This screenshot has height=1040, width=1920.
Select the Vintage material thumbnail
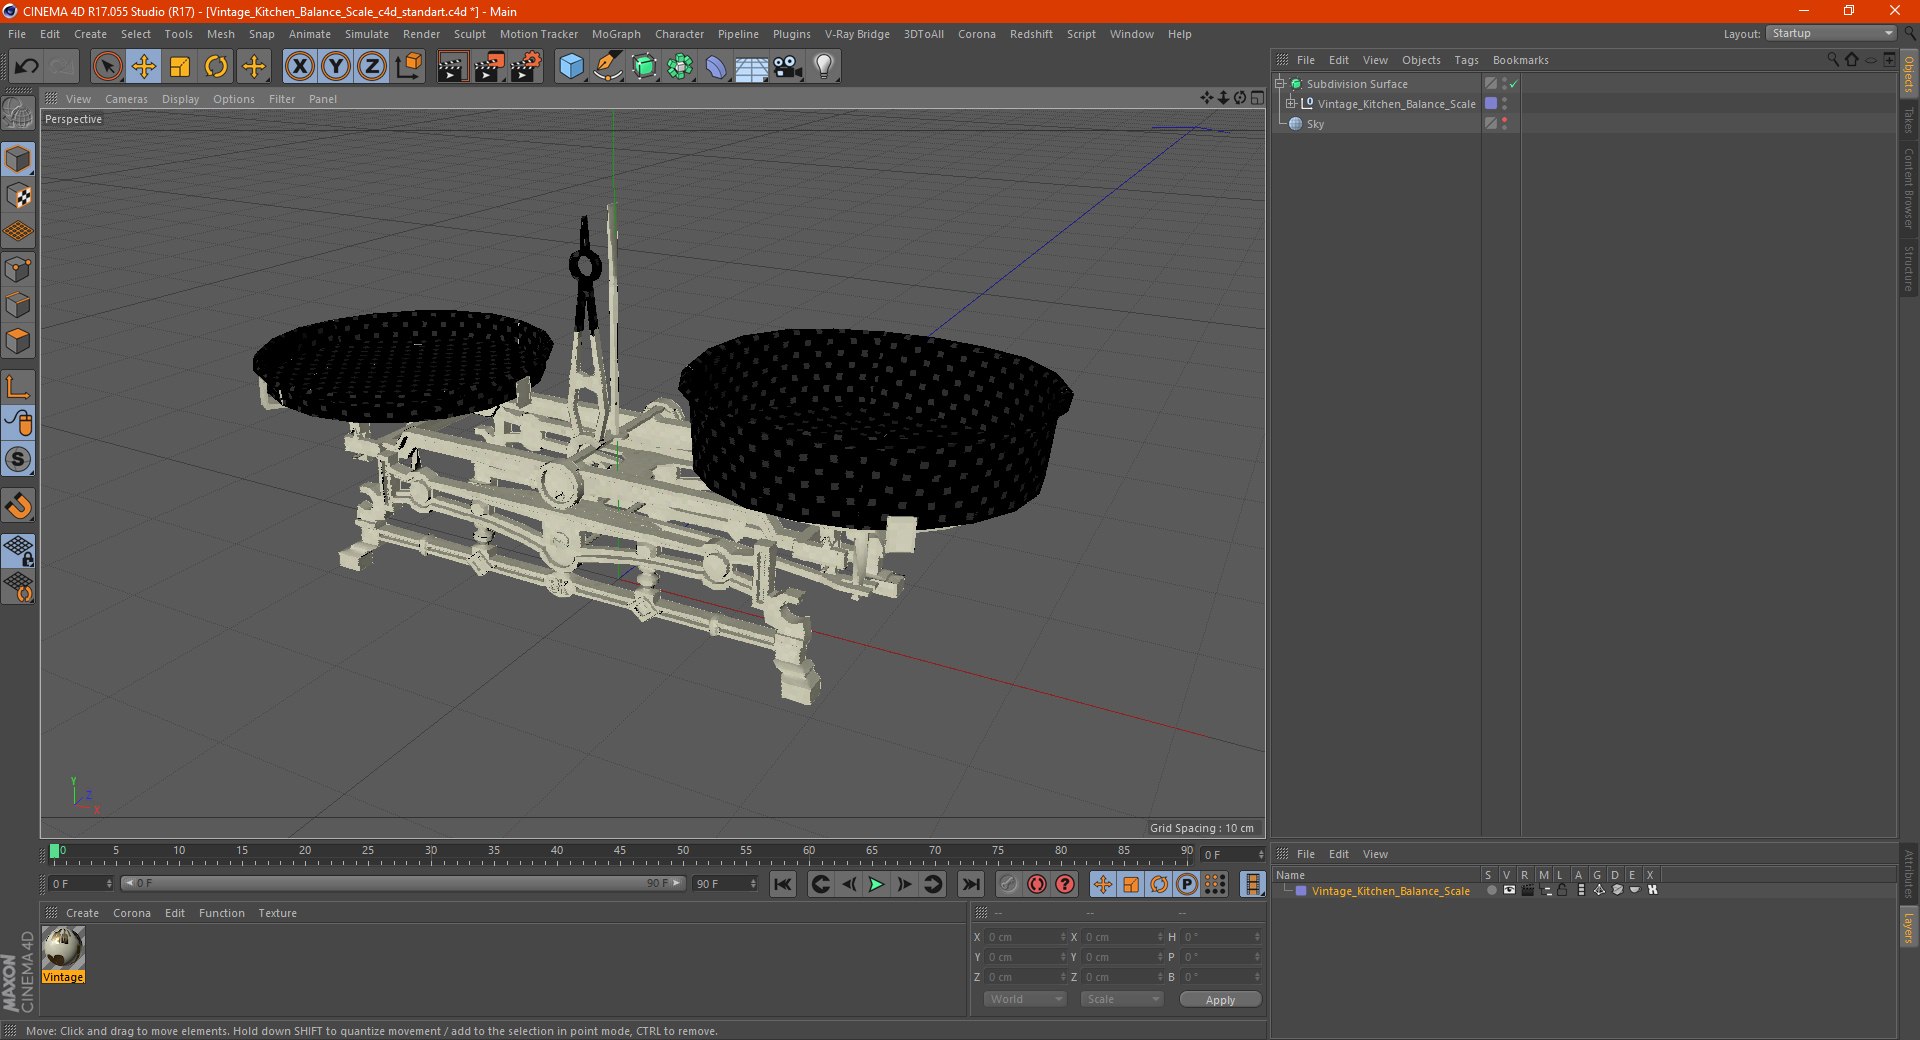coord(63,948)
